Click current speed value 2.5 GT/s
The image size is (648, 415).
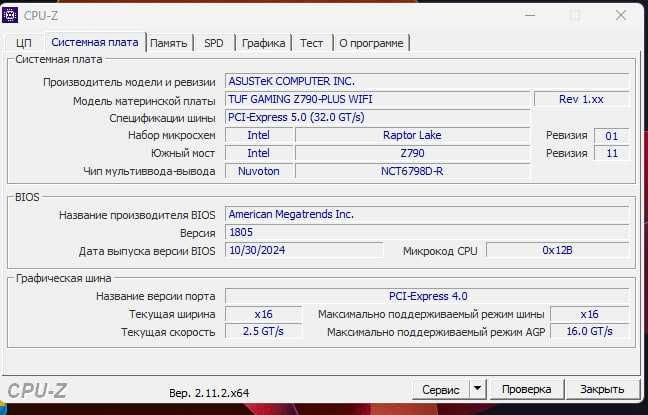tap(263, 332)
